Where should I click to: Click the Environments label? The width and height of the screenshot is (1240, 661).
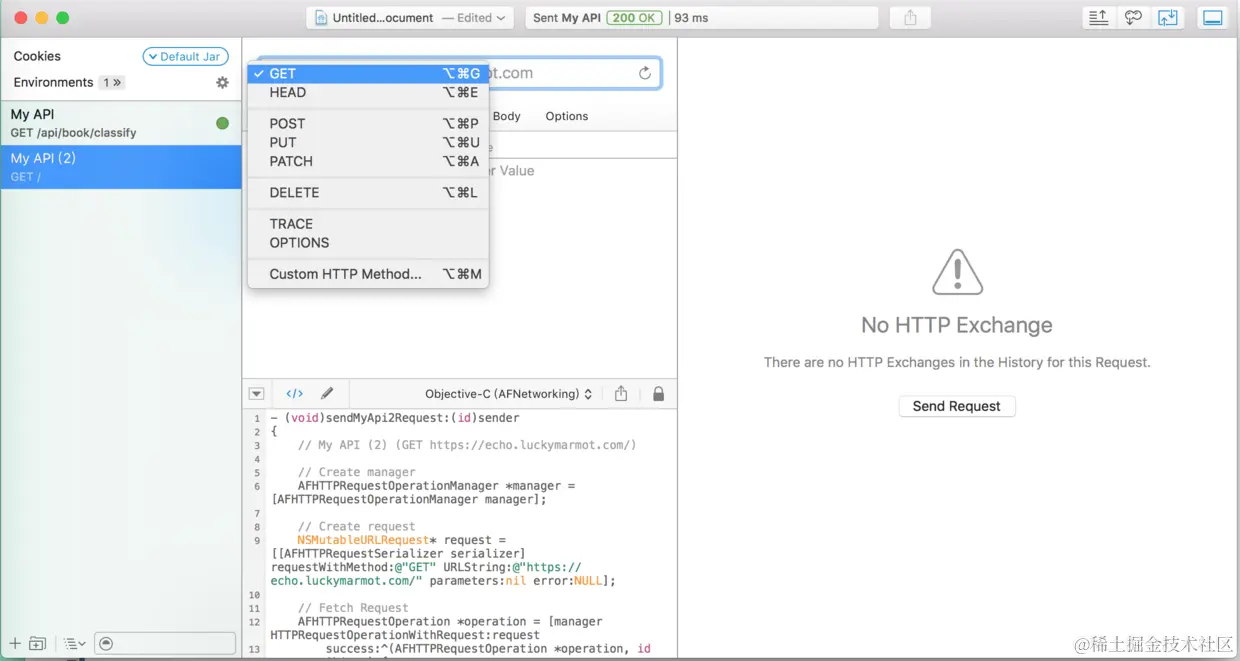(x=53, y=82)
